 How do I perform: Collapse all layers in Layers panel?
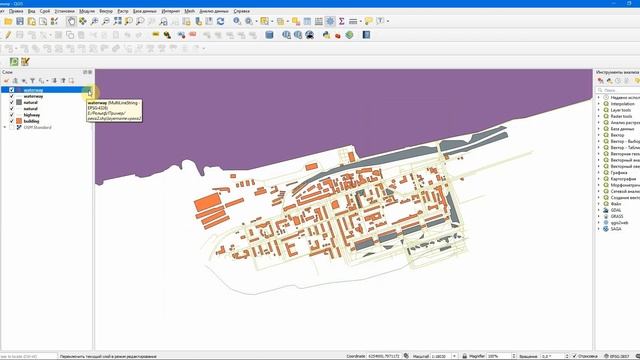click(63, 81)
